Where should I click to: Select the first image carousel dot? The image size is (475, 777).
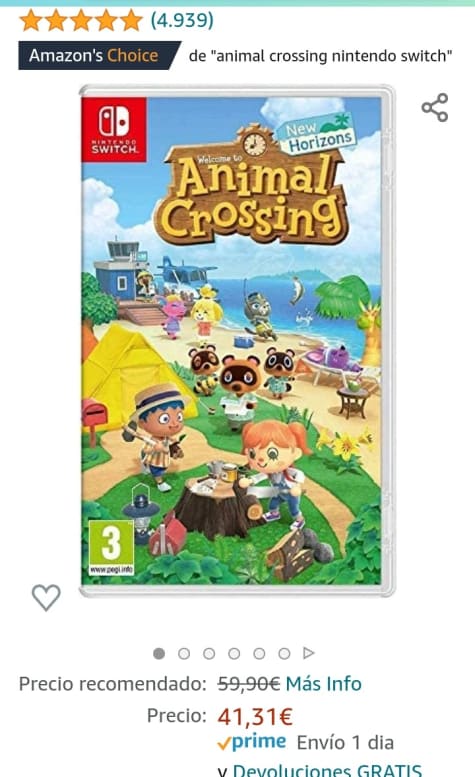159,654
